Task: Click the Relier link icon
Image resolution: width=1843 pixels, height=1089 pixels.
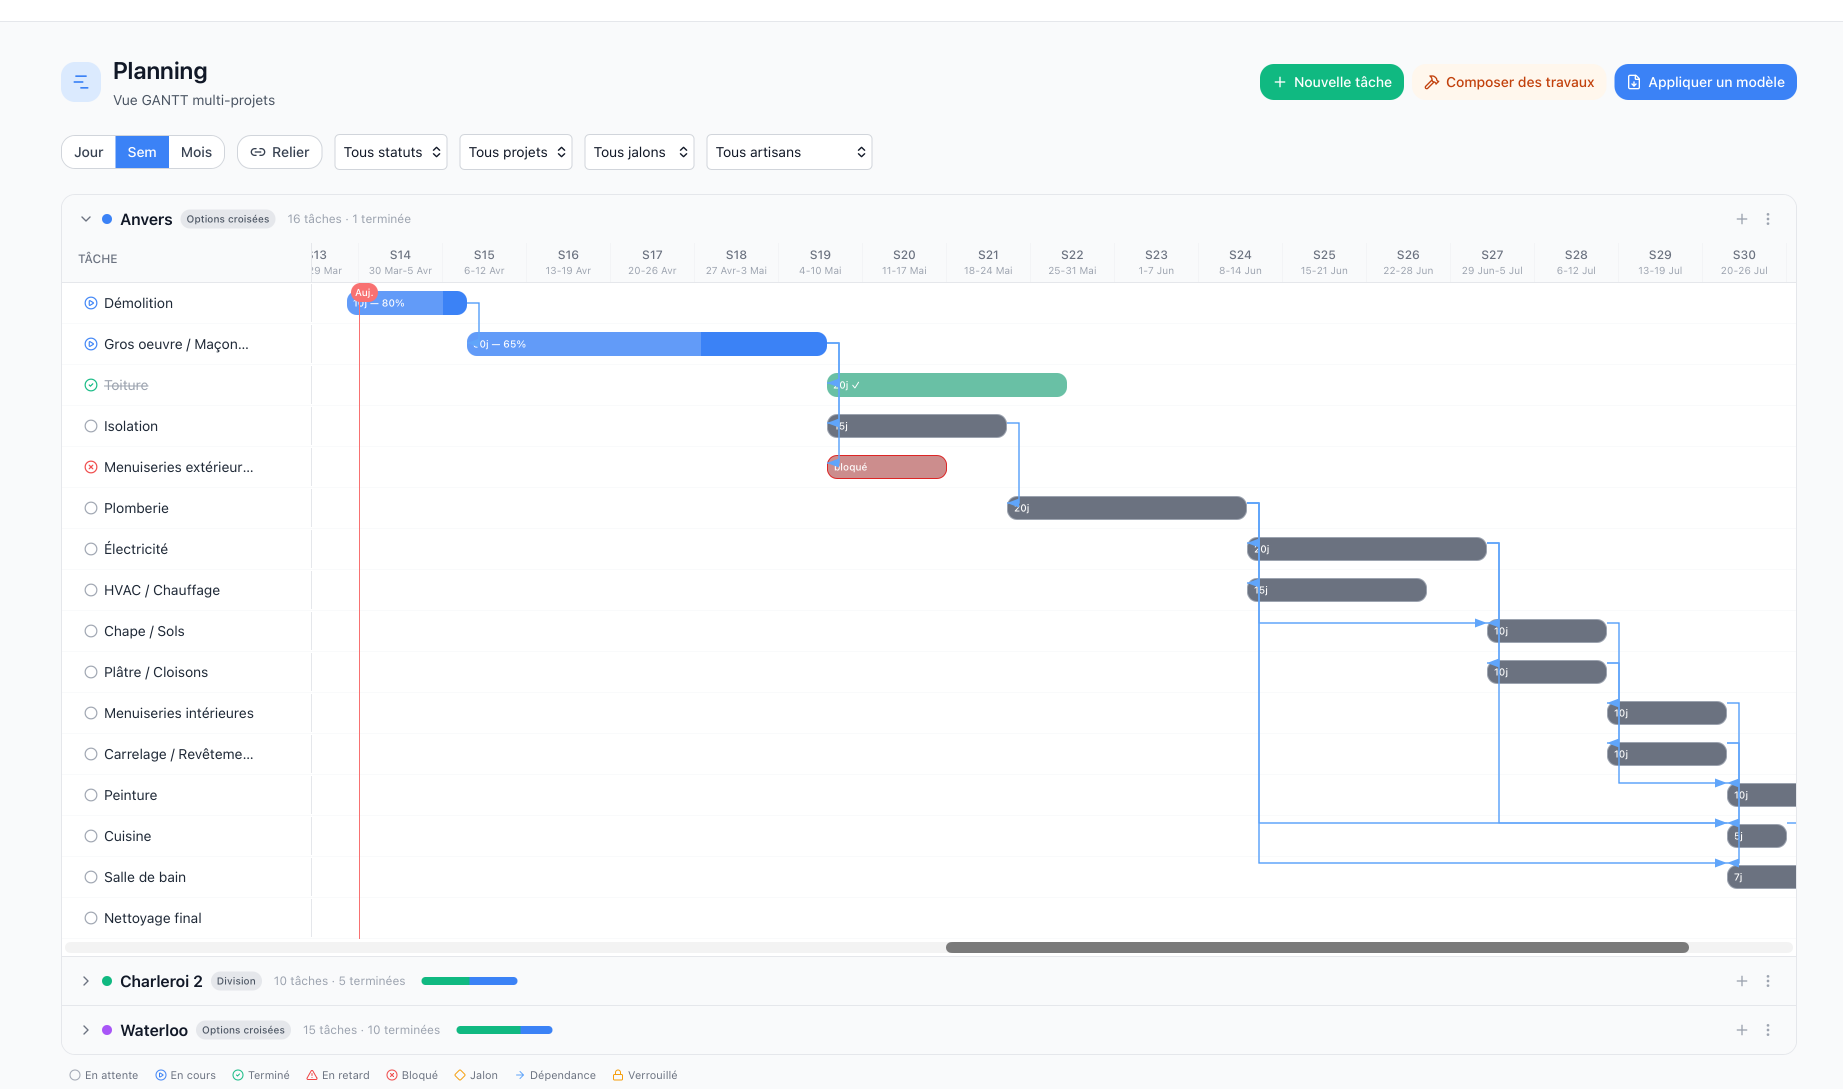Action: 259,152
